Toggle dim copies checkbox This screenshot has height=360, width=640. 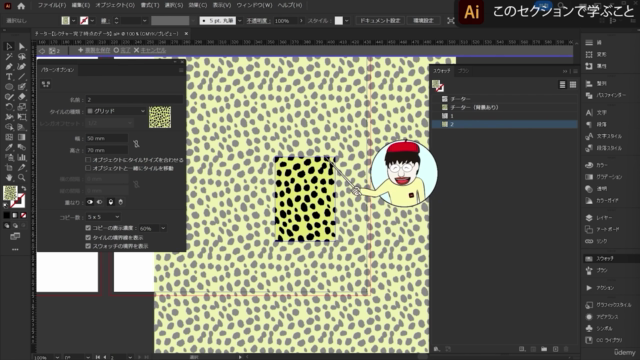[88, 228]
